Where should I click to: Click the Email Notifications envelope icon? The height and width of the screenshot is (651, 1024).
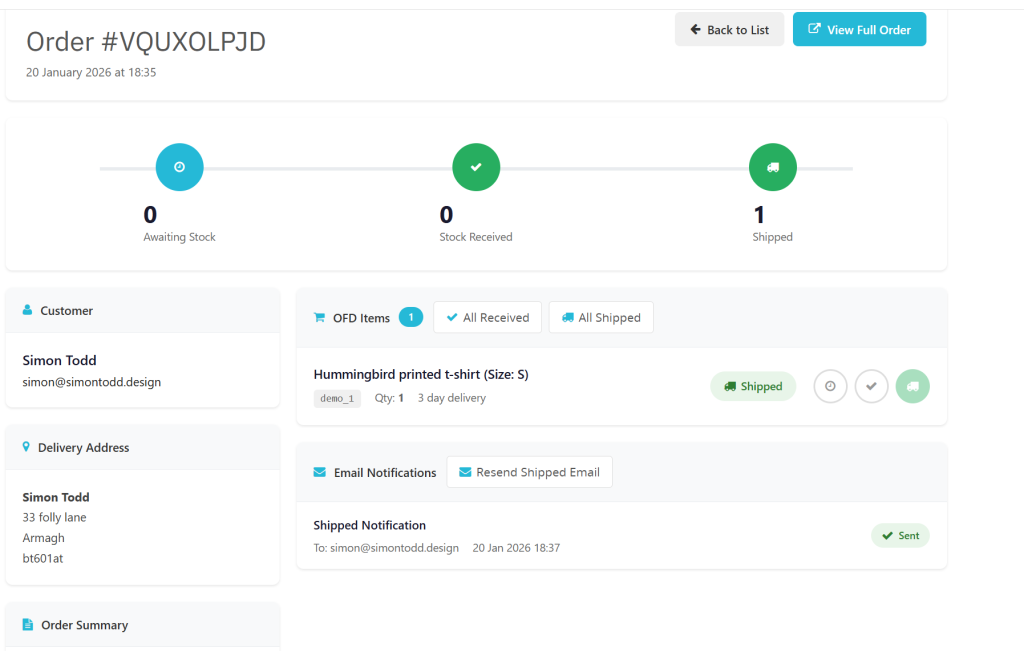point(320,472)
